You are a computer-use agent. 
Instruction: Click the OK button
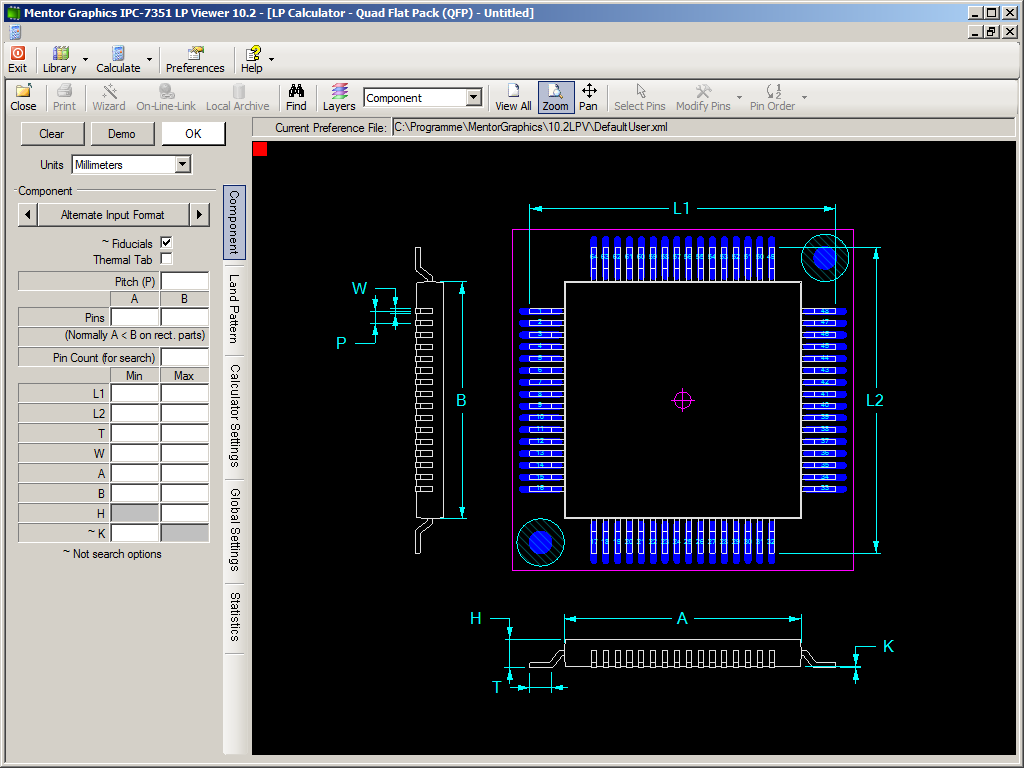[193, 134]
